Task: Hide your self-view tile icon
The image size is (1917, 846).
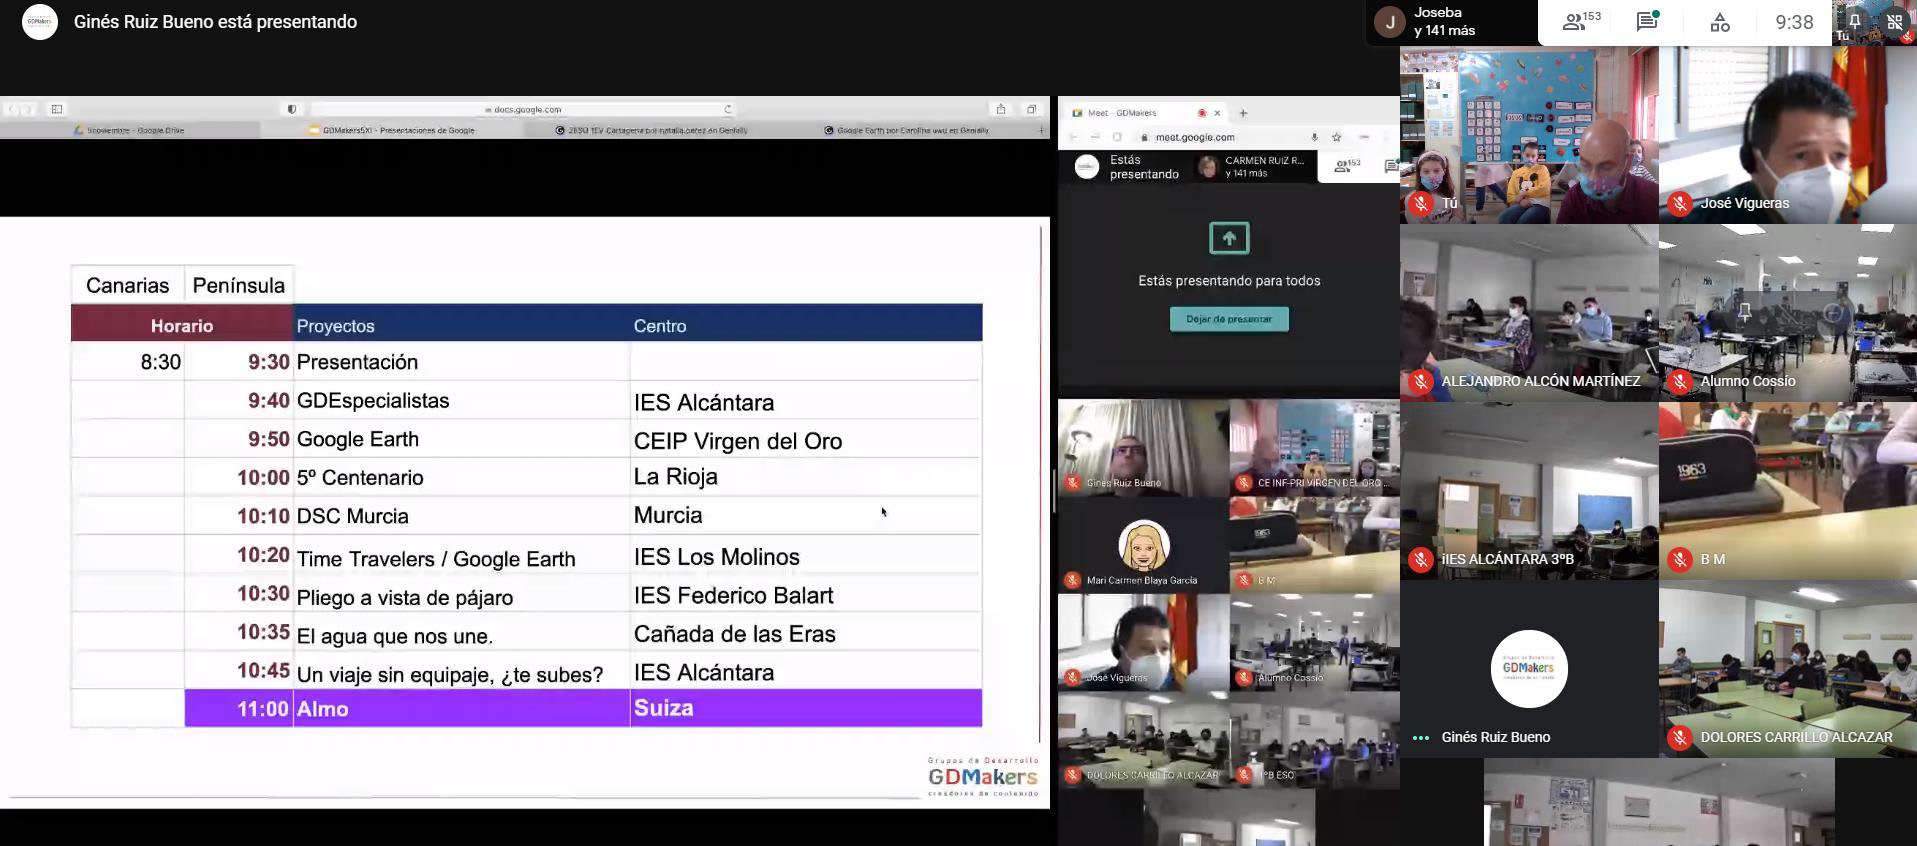Action: click(x=1894, y=21)
